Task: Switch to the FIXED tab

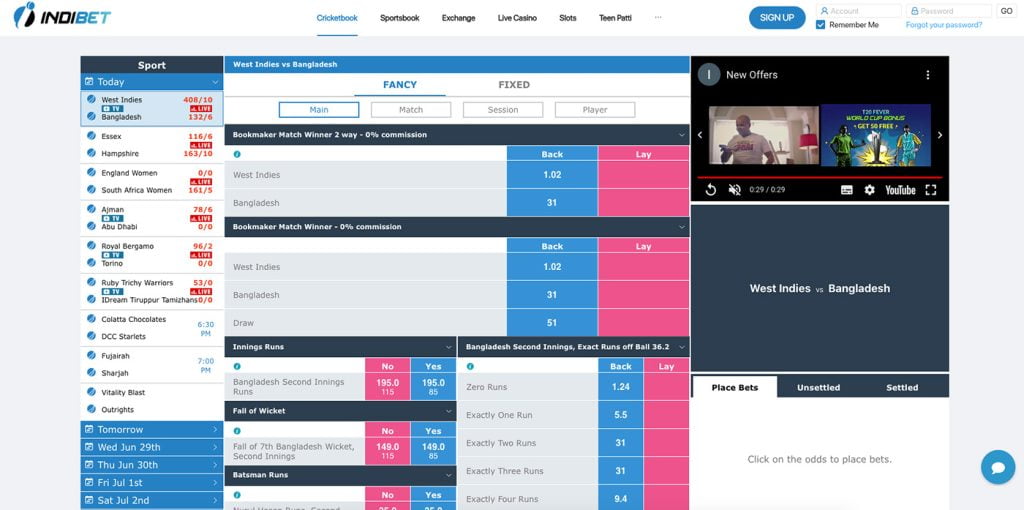Action: [514, 85]
